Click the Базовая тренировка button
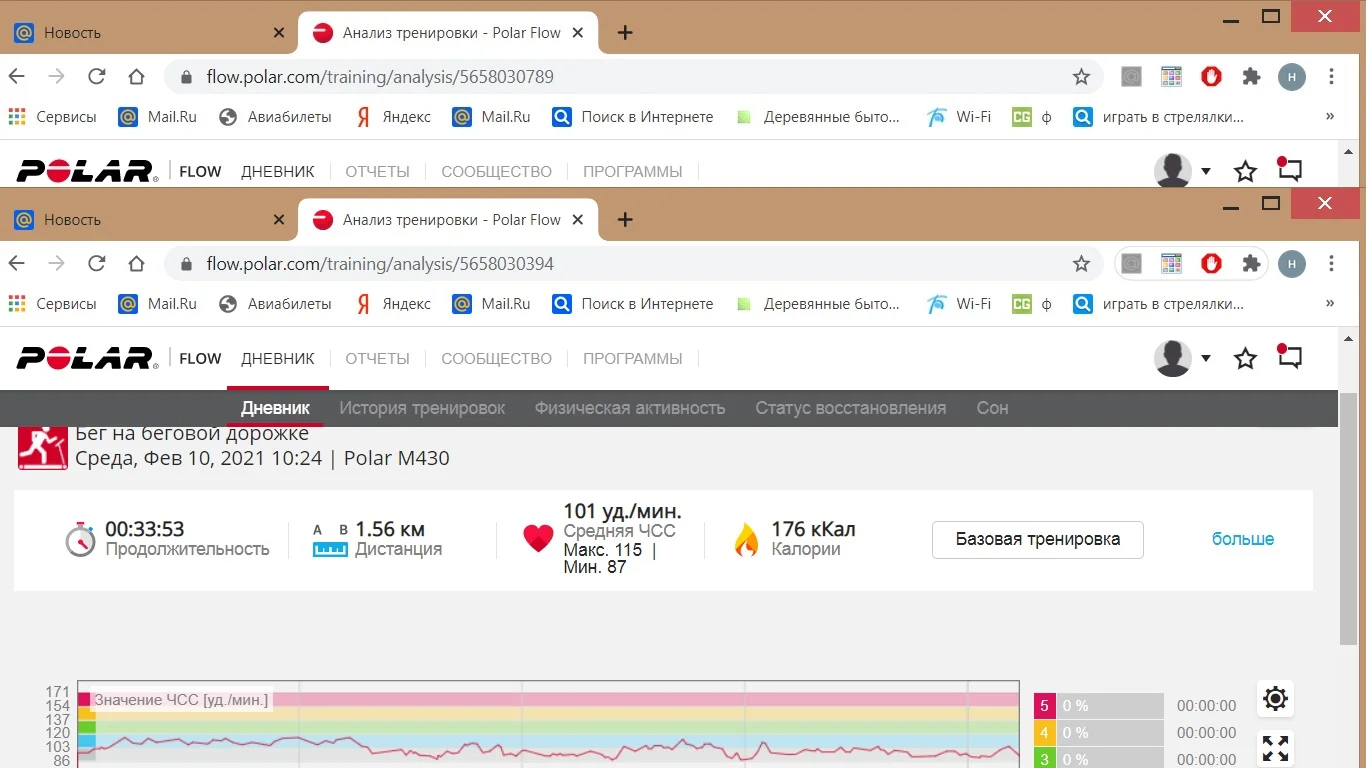1366x768 pixels. coord(1037,539)
